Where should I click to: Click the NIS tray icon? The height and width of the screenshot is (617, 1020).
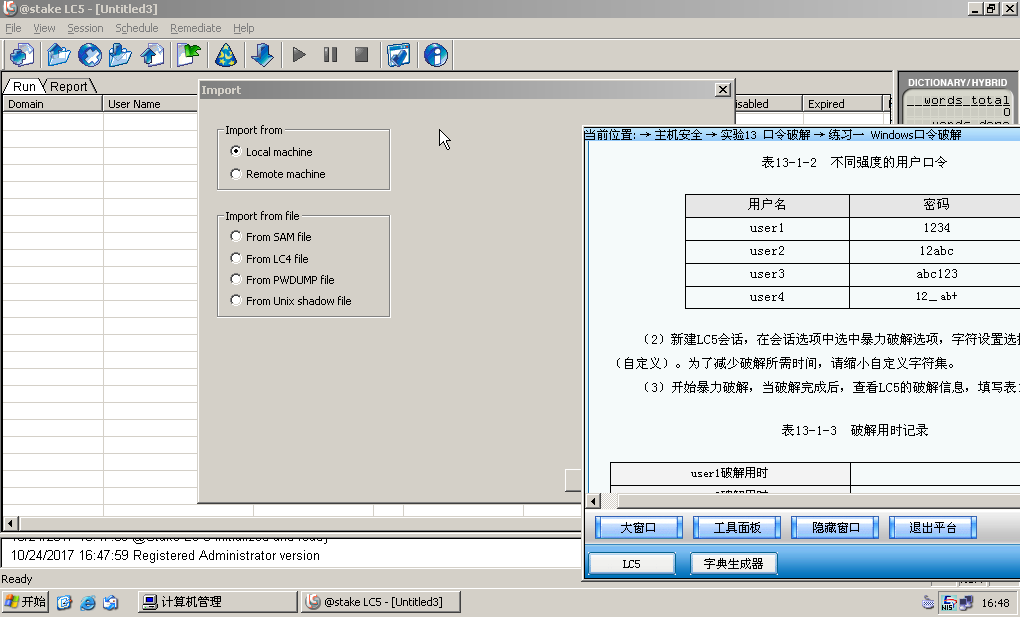(948, 603)
